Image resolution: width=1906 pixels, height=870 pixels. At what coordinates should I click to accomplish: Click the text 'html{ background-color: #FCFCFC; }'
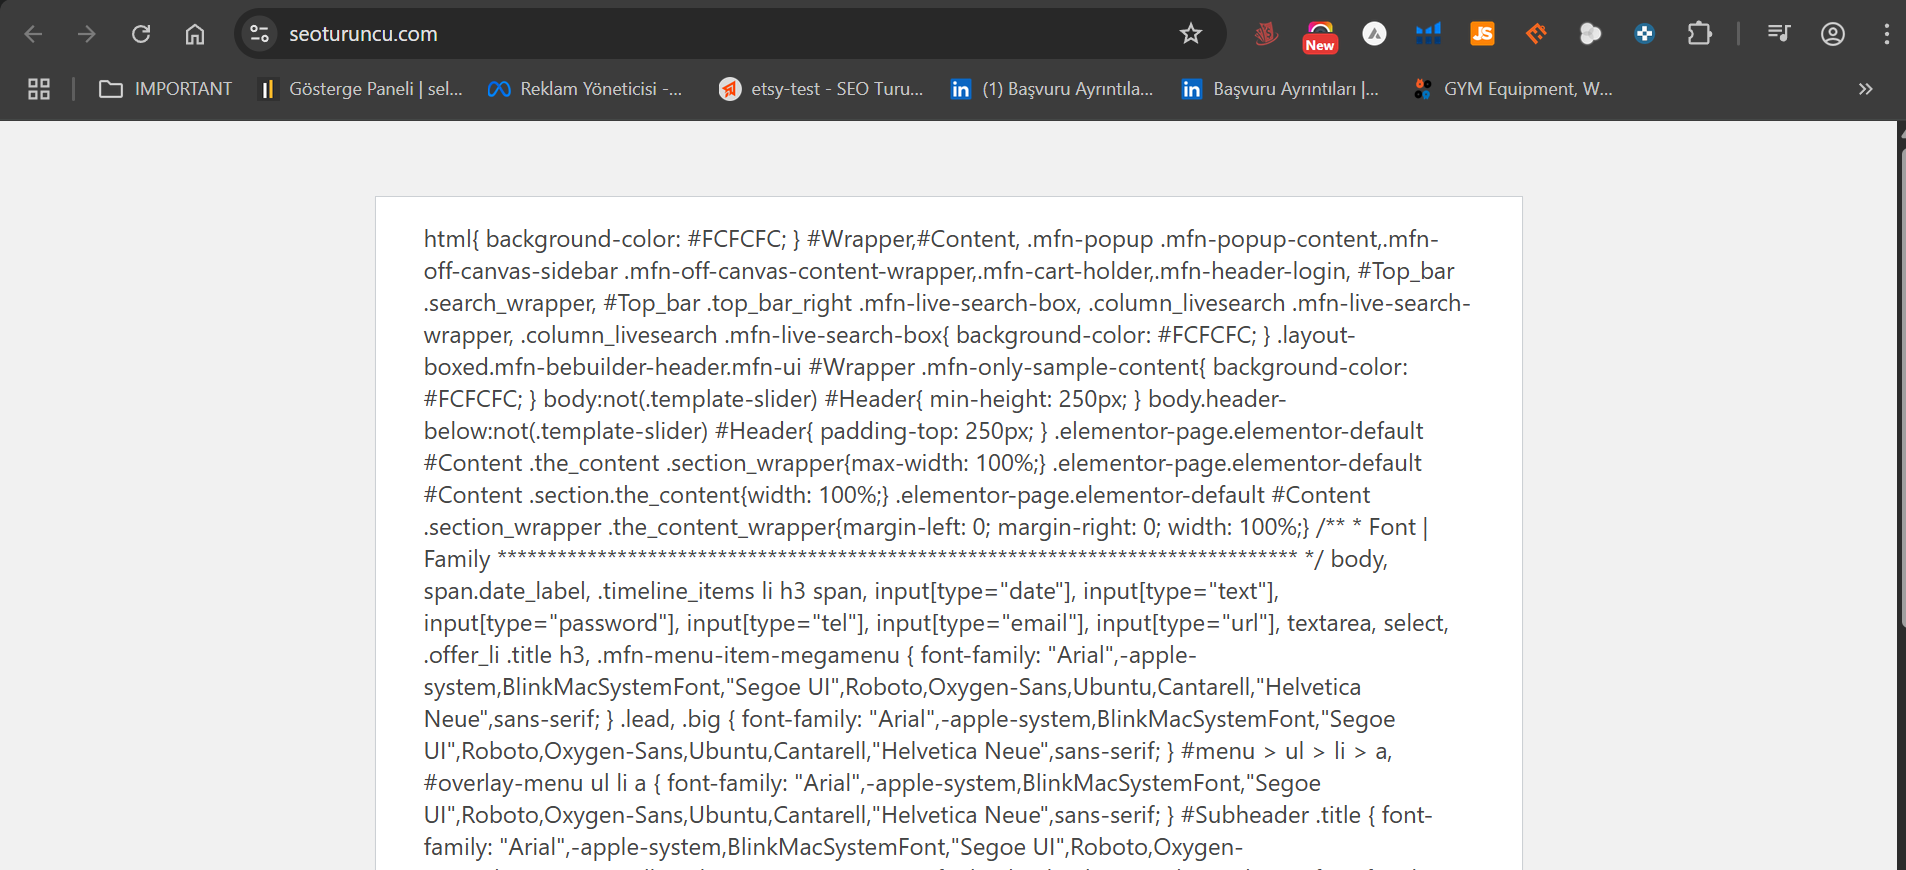(611, 239)
